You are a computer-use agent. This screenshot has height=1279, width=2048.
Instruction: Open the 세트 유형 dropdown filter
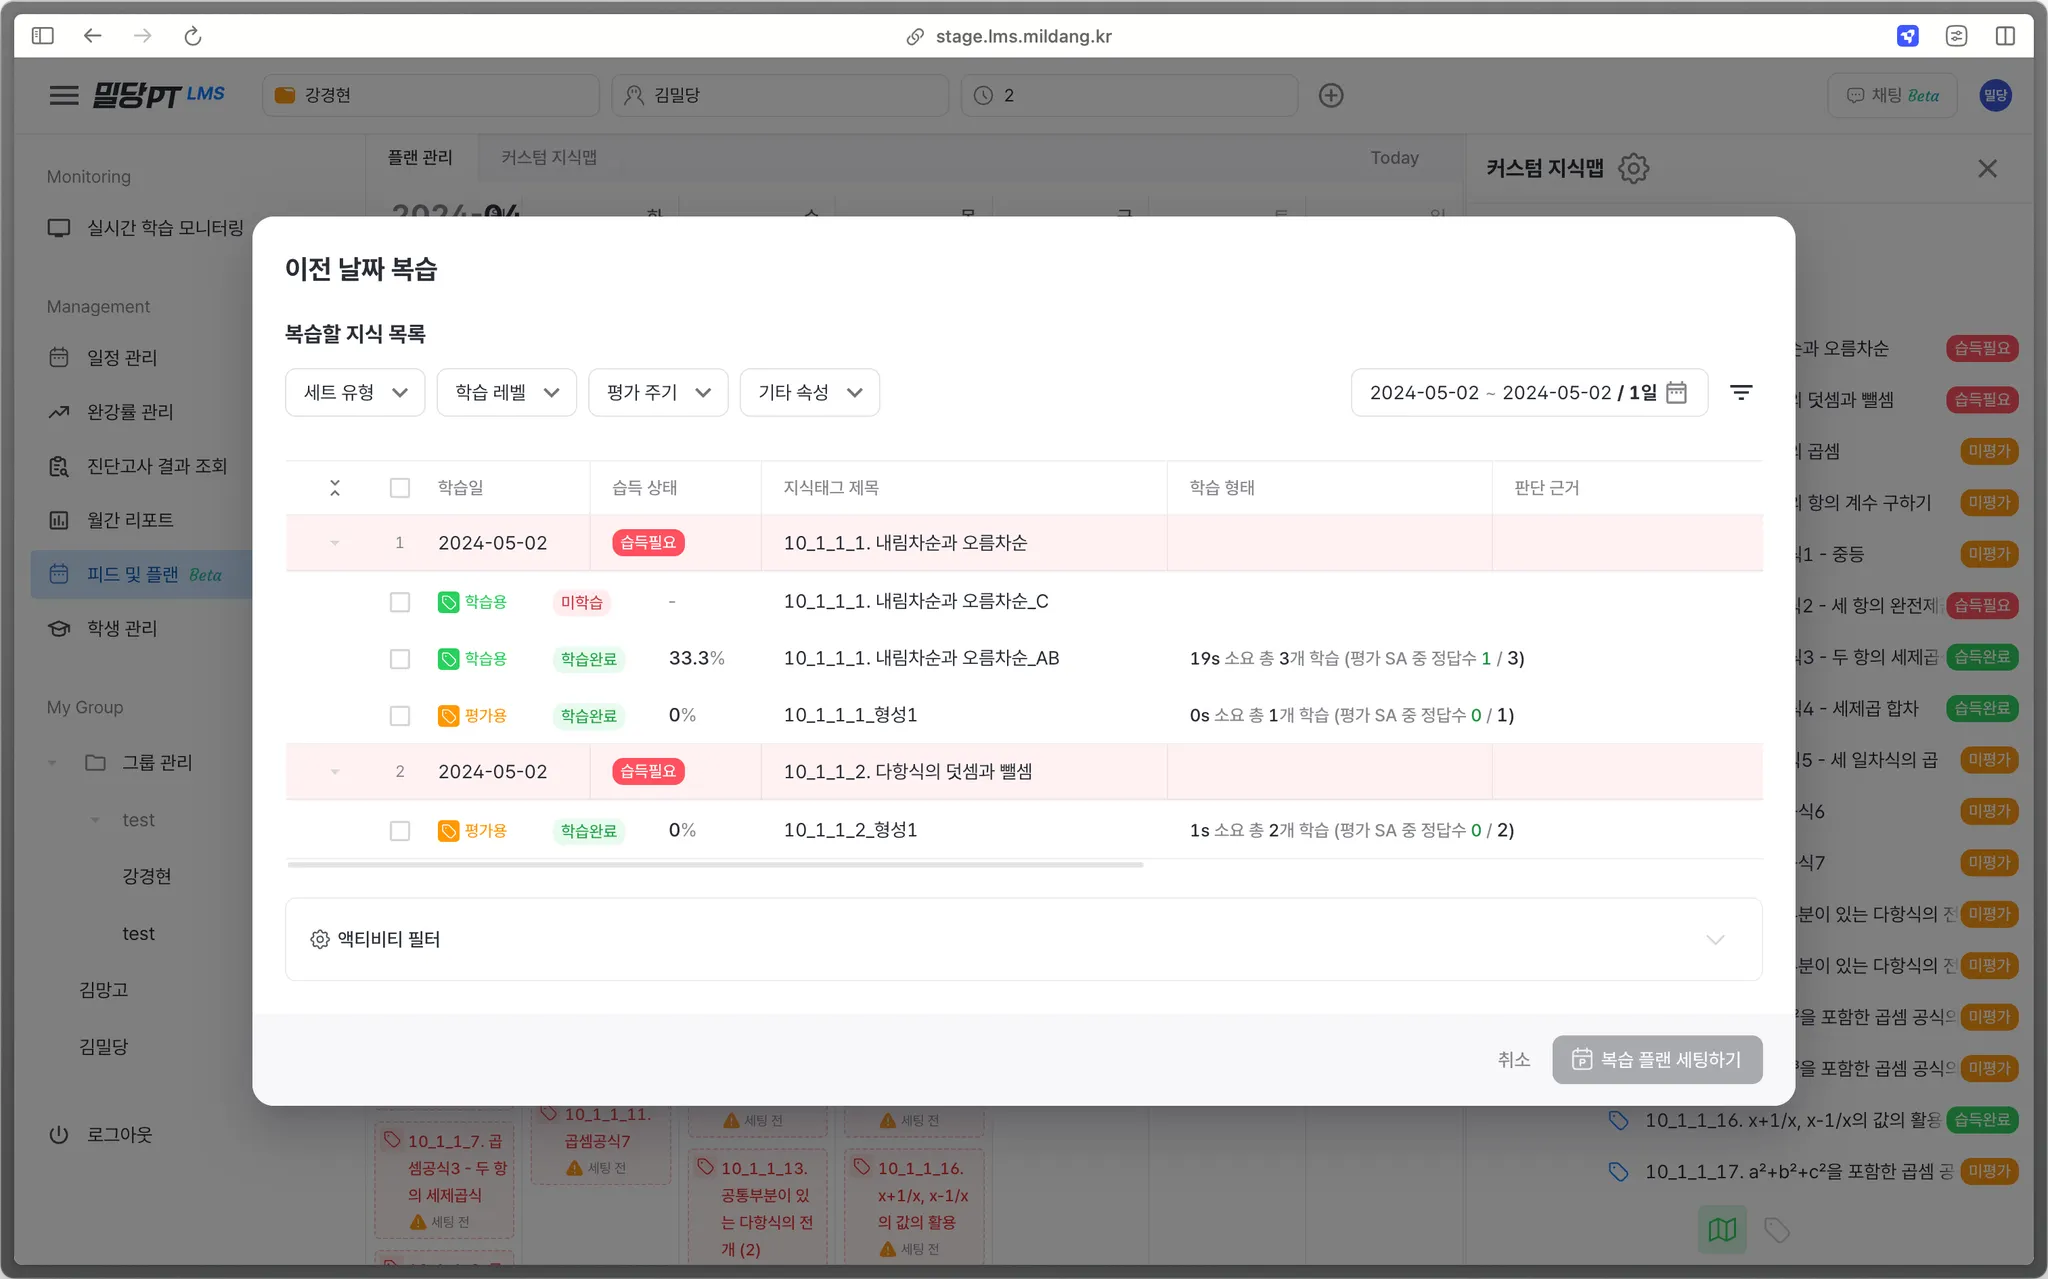point(355,392)
